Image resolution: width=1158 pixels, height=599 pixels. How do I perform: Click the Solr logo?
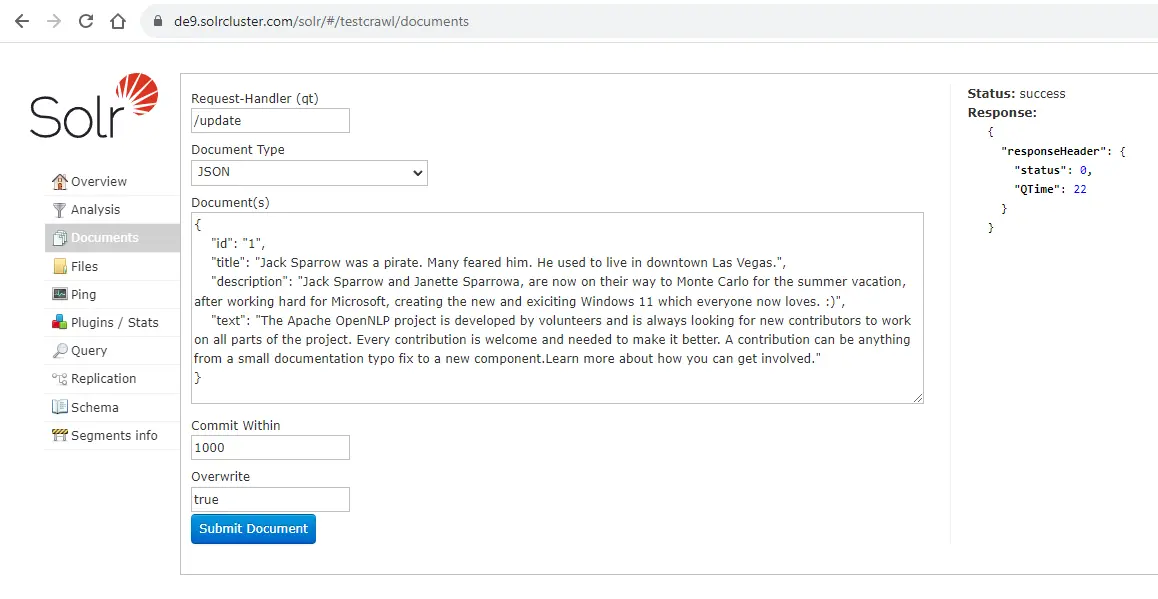[94, 106]
